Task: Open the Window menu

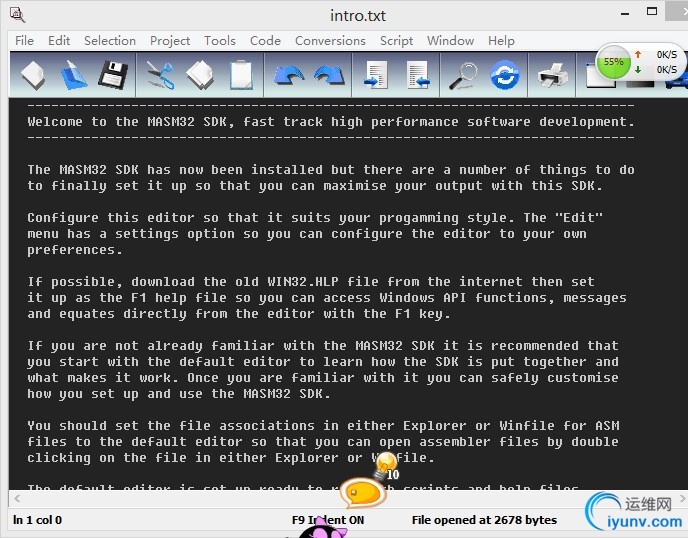Action: [x=450, y=41]
